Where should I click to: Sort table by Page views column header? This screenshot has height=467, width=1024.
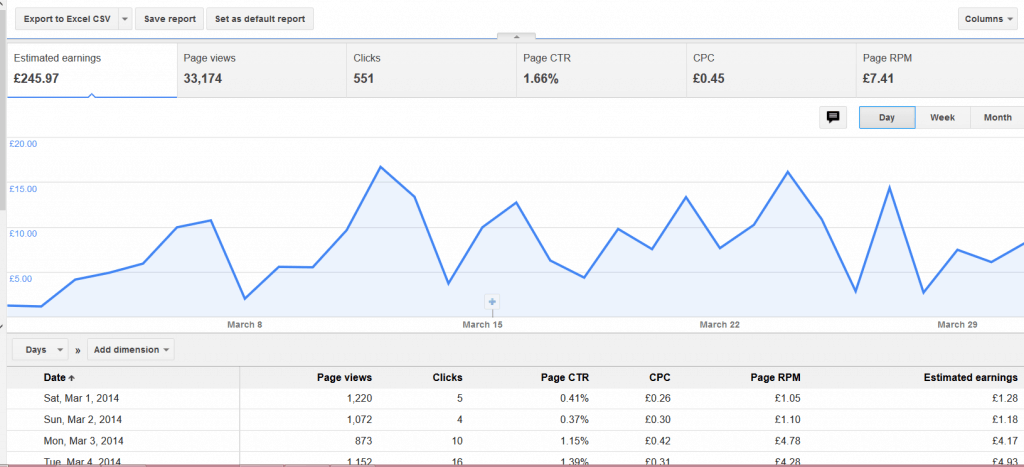pos(344,378)
